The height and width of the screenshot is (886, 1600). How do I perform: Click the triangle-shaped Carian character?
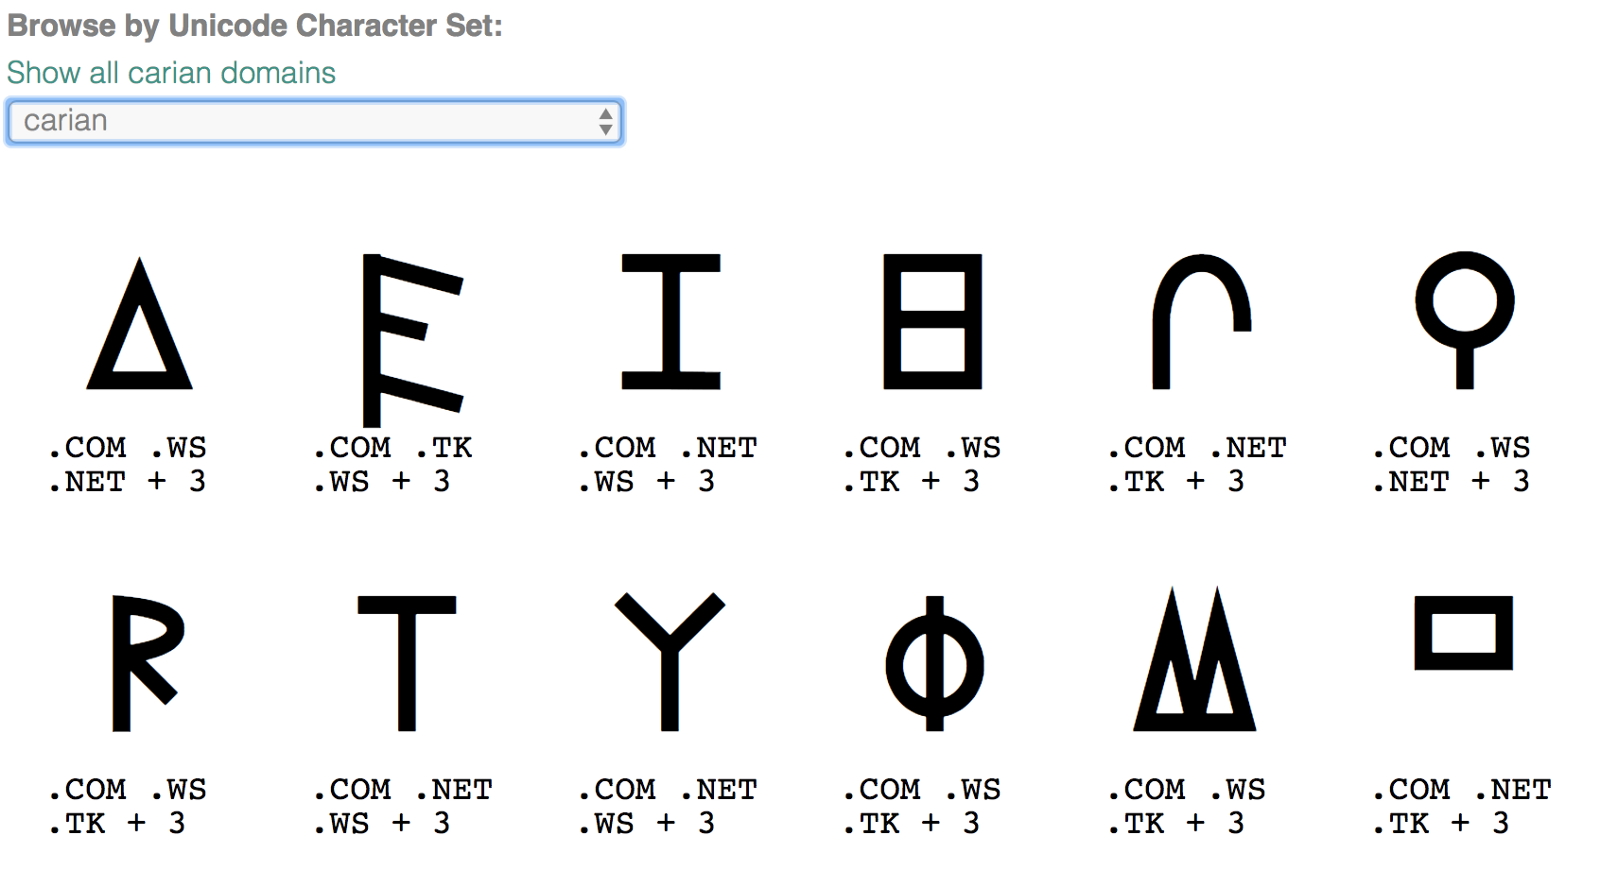click(x=139, y=323)
